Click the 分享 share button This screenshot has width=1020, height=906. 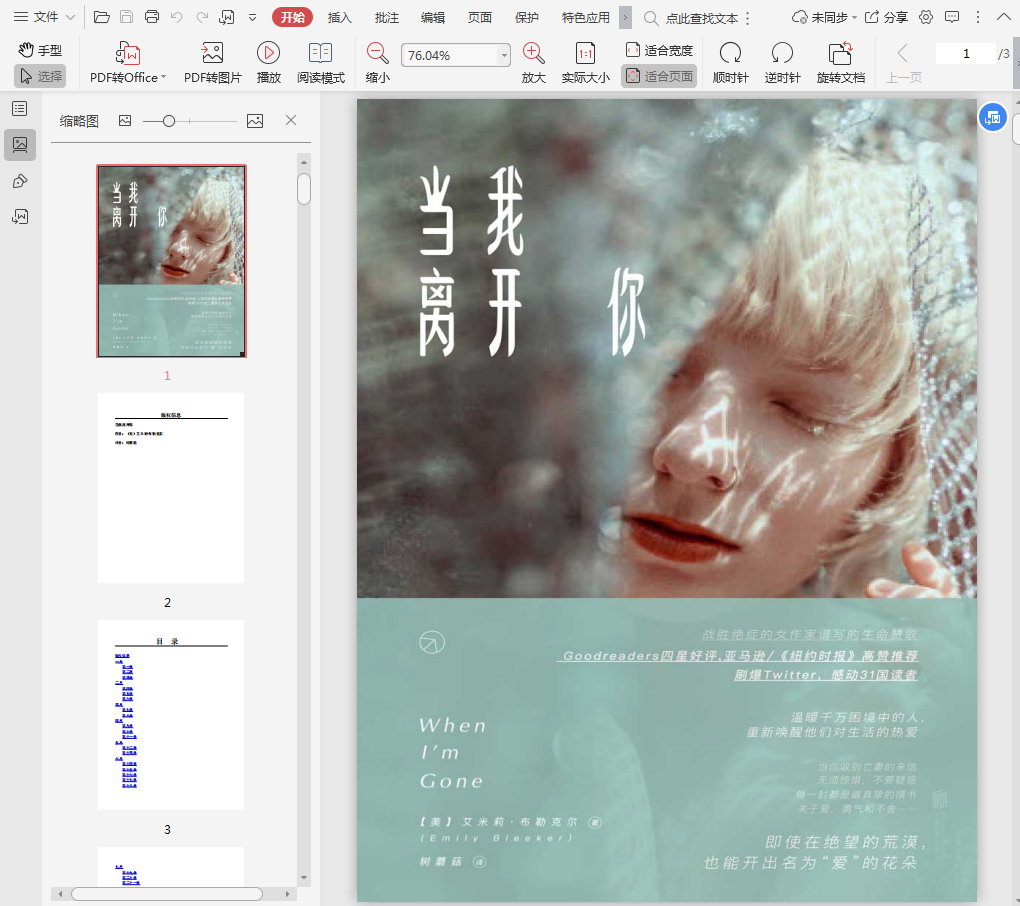pos(886,18)
